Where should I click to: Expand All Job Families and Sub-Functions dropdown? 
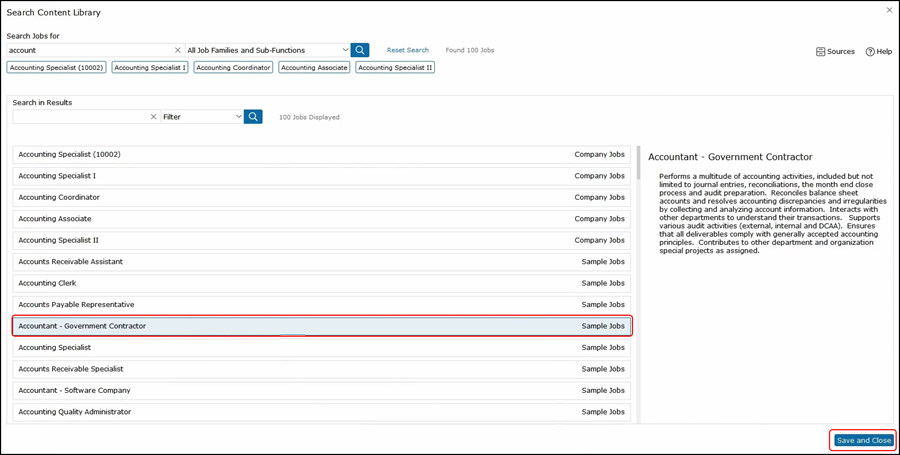pos(345,50)
